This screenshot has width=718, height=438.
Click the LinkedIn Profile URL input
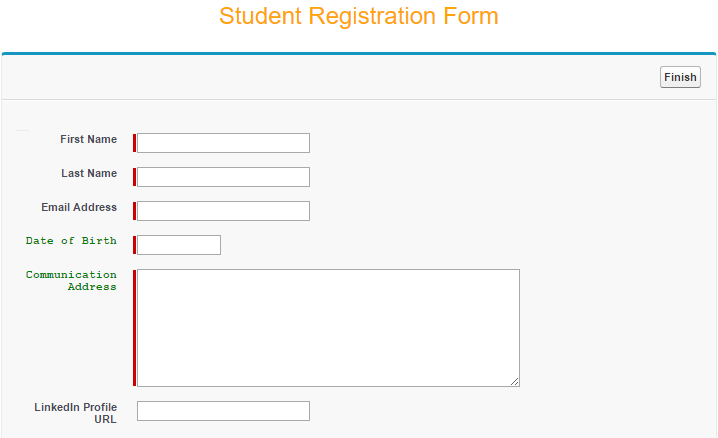click(223, 411)
